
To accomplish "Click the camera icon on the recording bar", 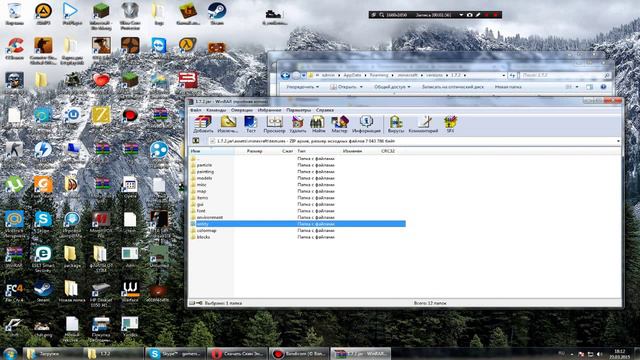I will click(x=469, y=15).
